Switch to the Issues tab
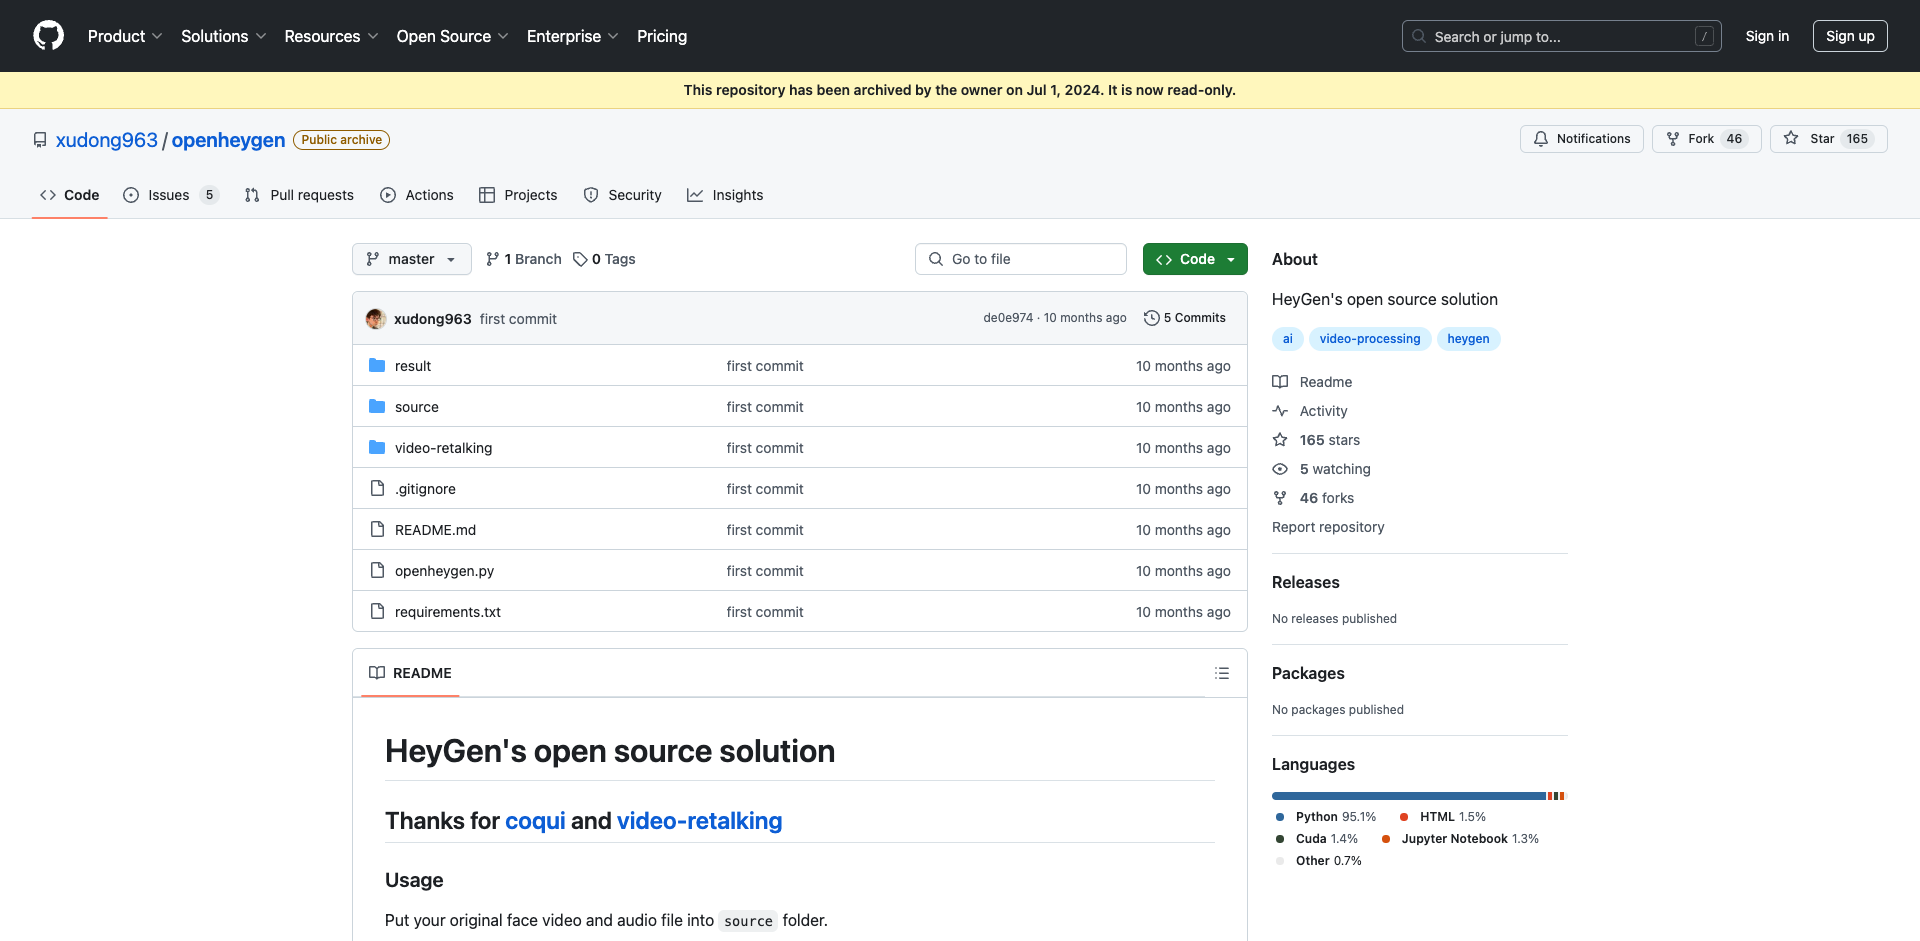1920x941 pixels. 170,195
